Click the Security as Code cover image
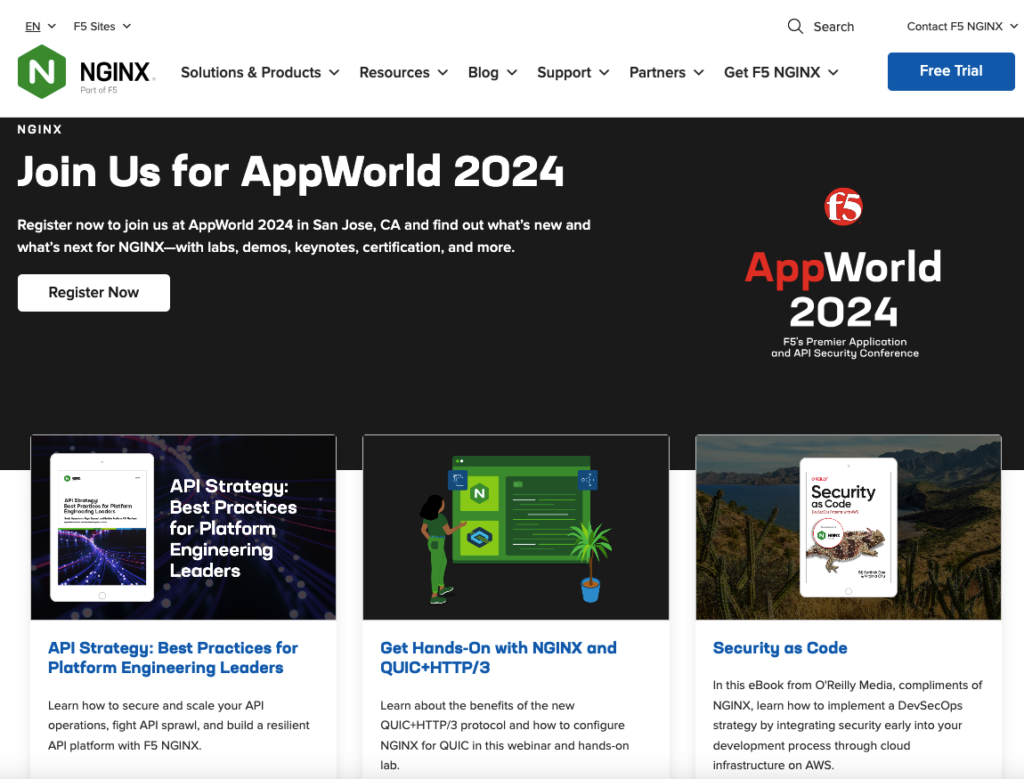The height and width of the screenshot is (779, 1024). point(847,527)
